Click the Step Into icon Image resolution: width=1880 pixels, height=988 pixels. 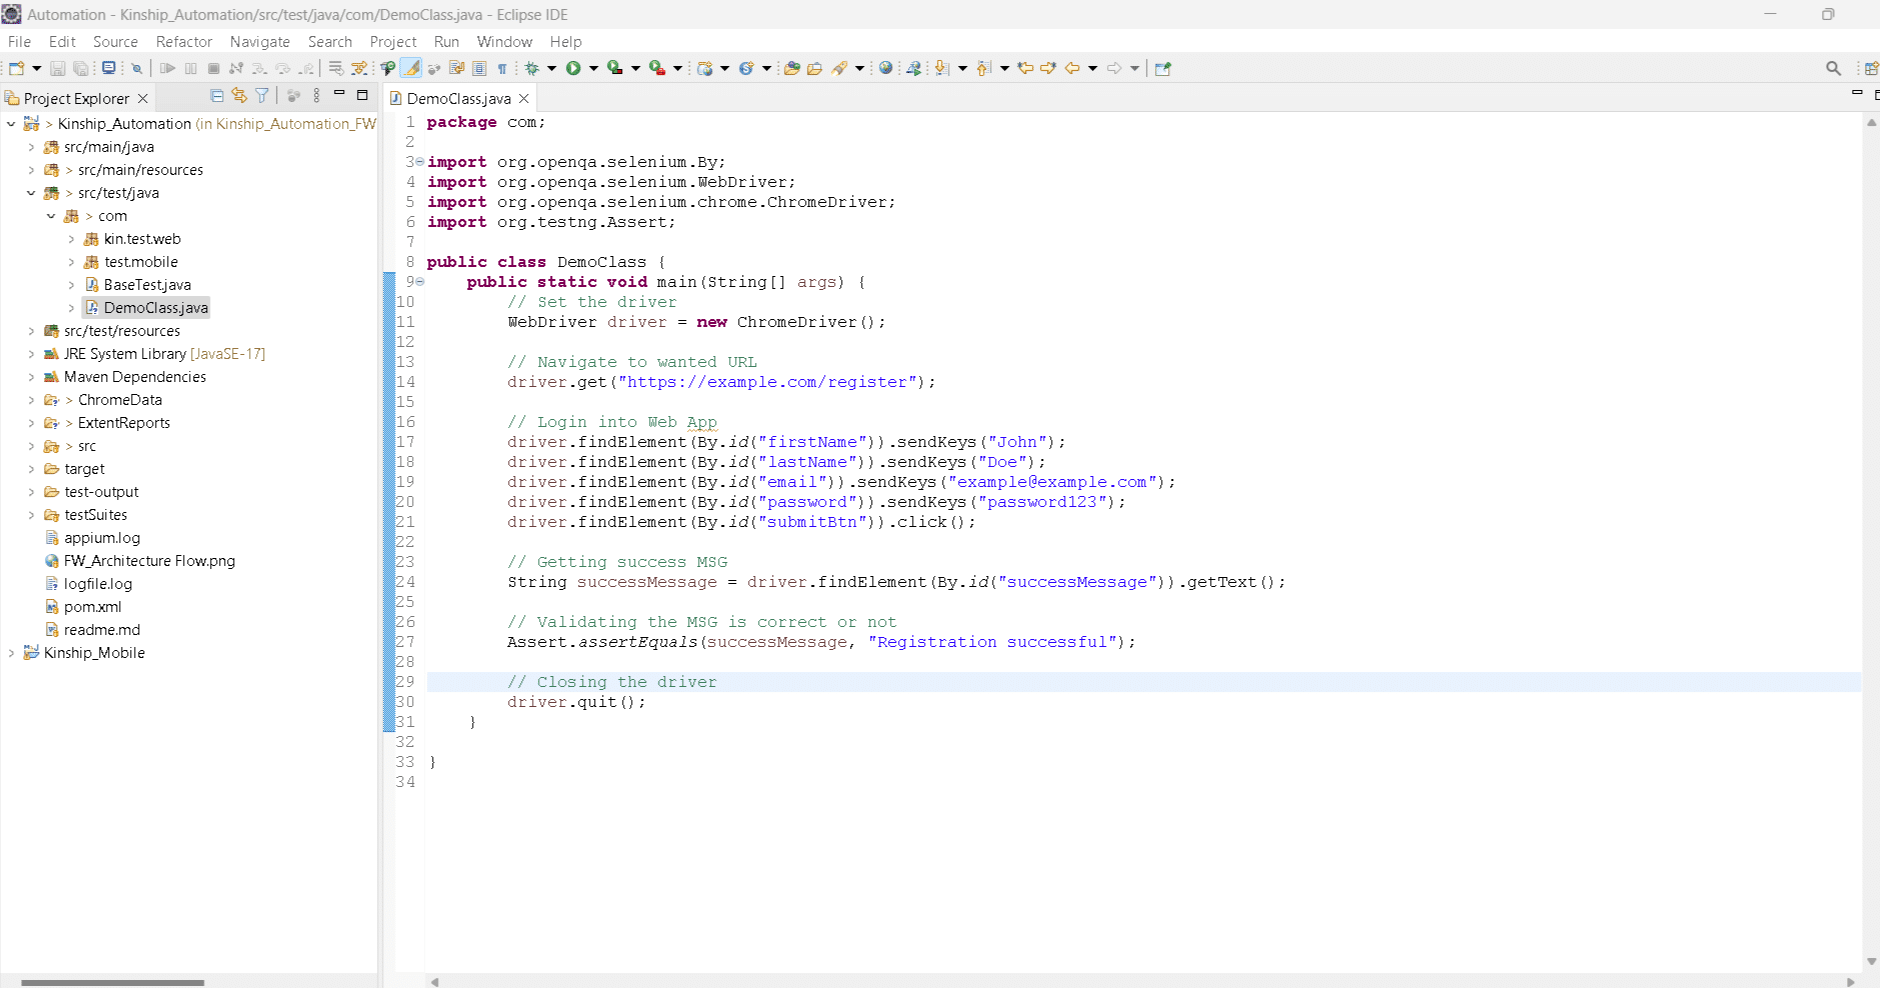coord(259,68)
